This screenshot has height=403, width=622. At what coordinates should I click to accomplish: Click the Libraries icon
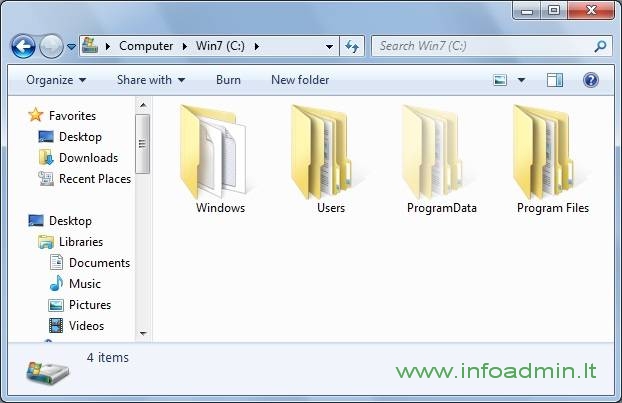pyautogui.click(x=46, y=242)
